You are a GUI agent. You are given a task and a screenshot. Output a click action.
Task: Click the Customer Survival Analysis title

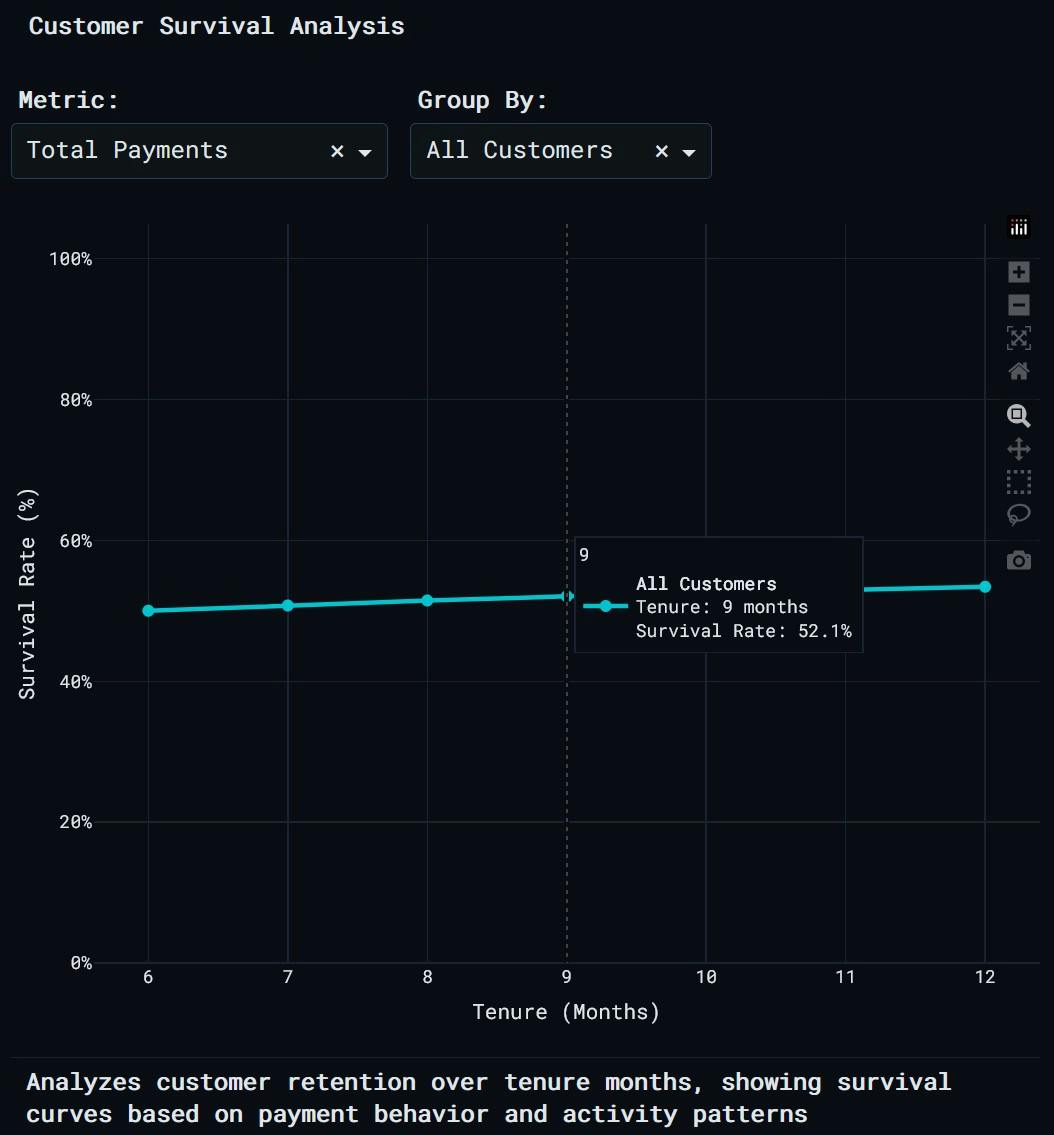pyautogui.click(x=216, y=26)
